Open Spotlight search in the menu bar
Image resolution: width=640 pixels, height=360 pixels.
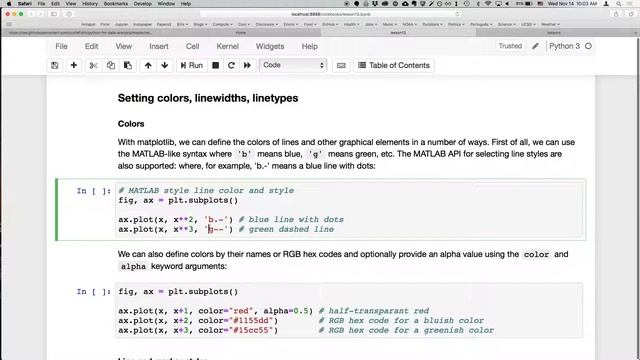(619, 4)
